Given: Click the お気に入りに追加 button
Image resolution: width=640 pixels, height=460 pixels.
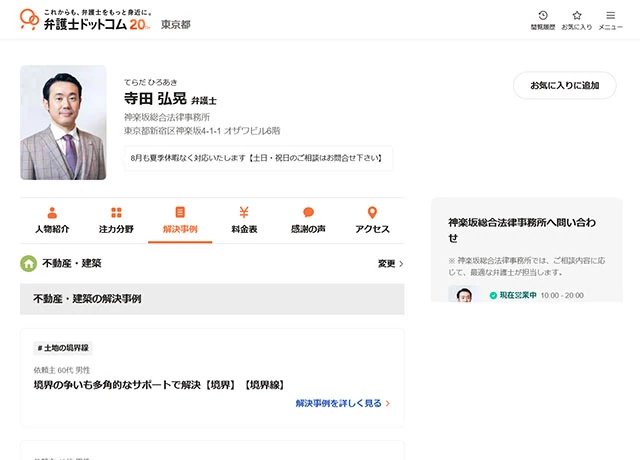Looking at the screenshot, I should [x=565, y=85].
